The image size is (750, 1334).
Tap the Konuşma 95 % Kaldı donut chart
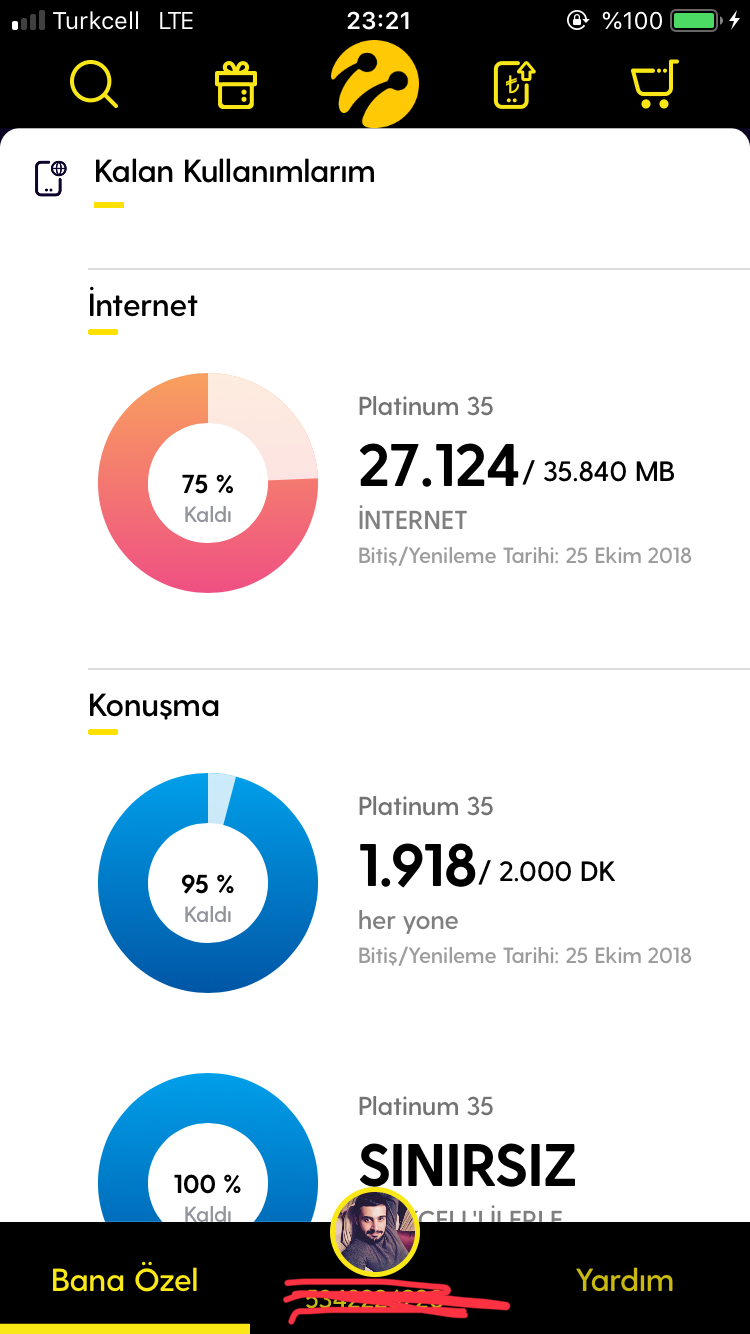[x=208, y=883]
